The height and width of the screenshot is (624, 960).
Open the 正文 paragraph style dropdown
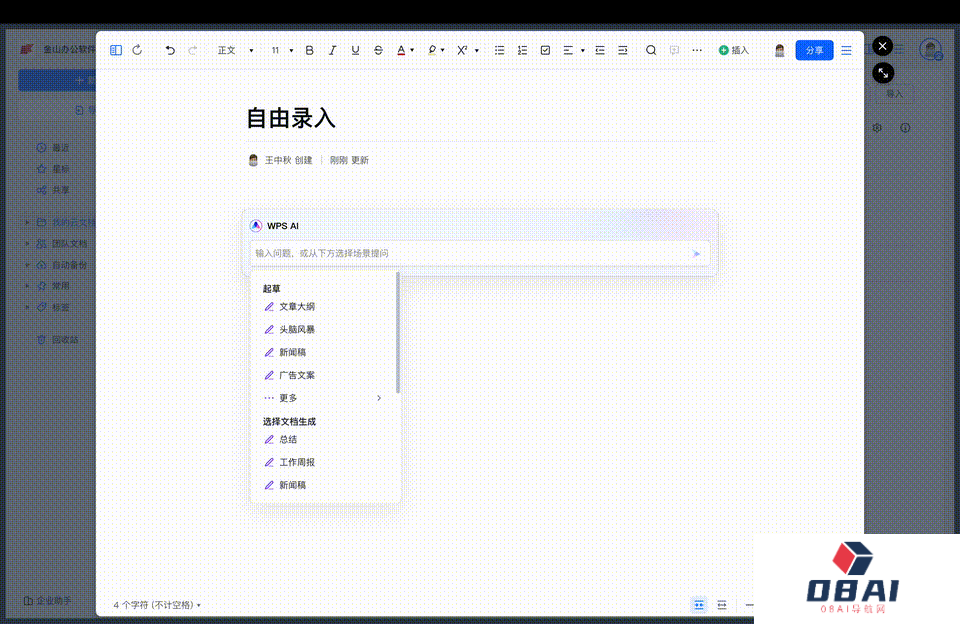click(235, 50)
